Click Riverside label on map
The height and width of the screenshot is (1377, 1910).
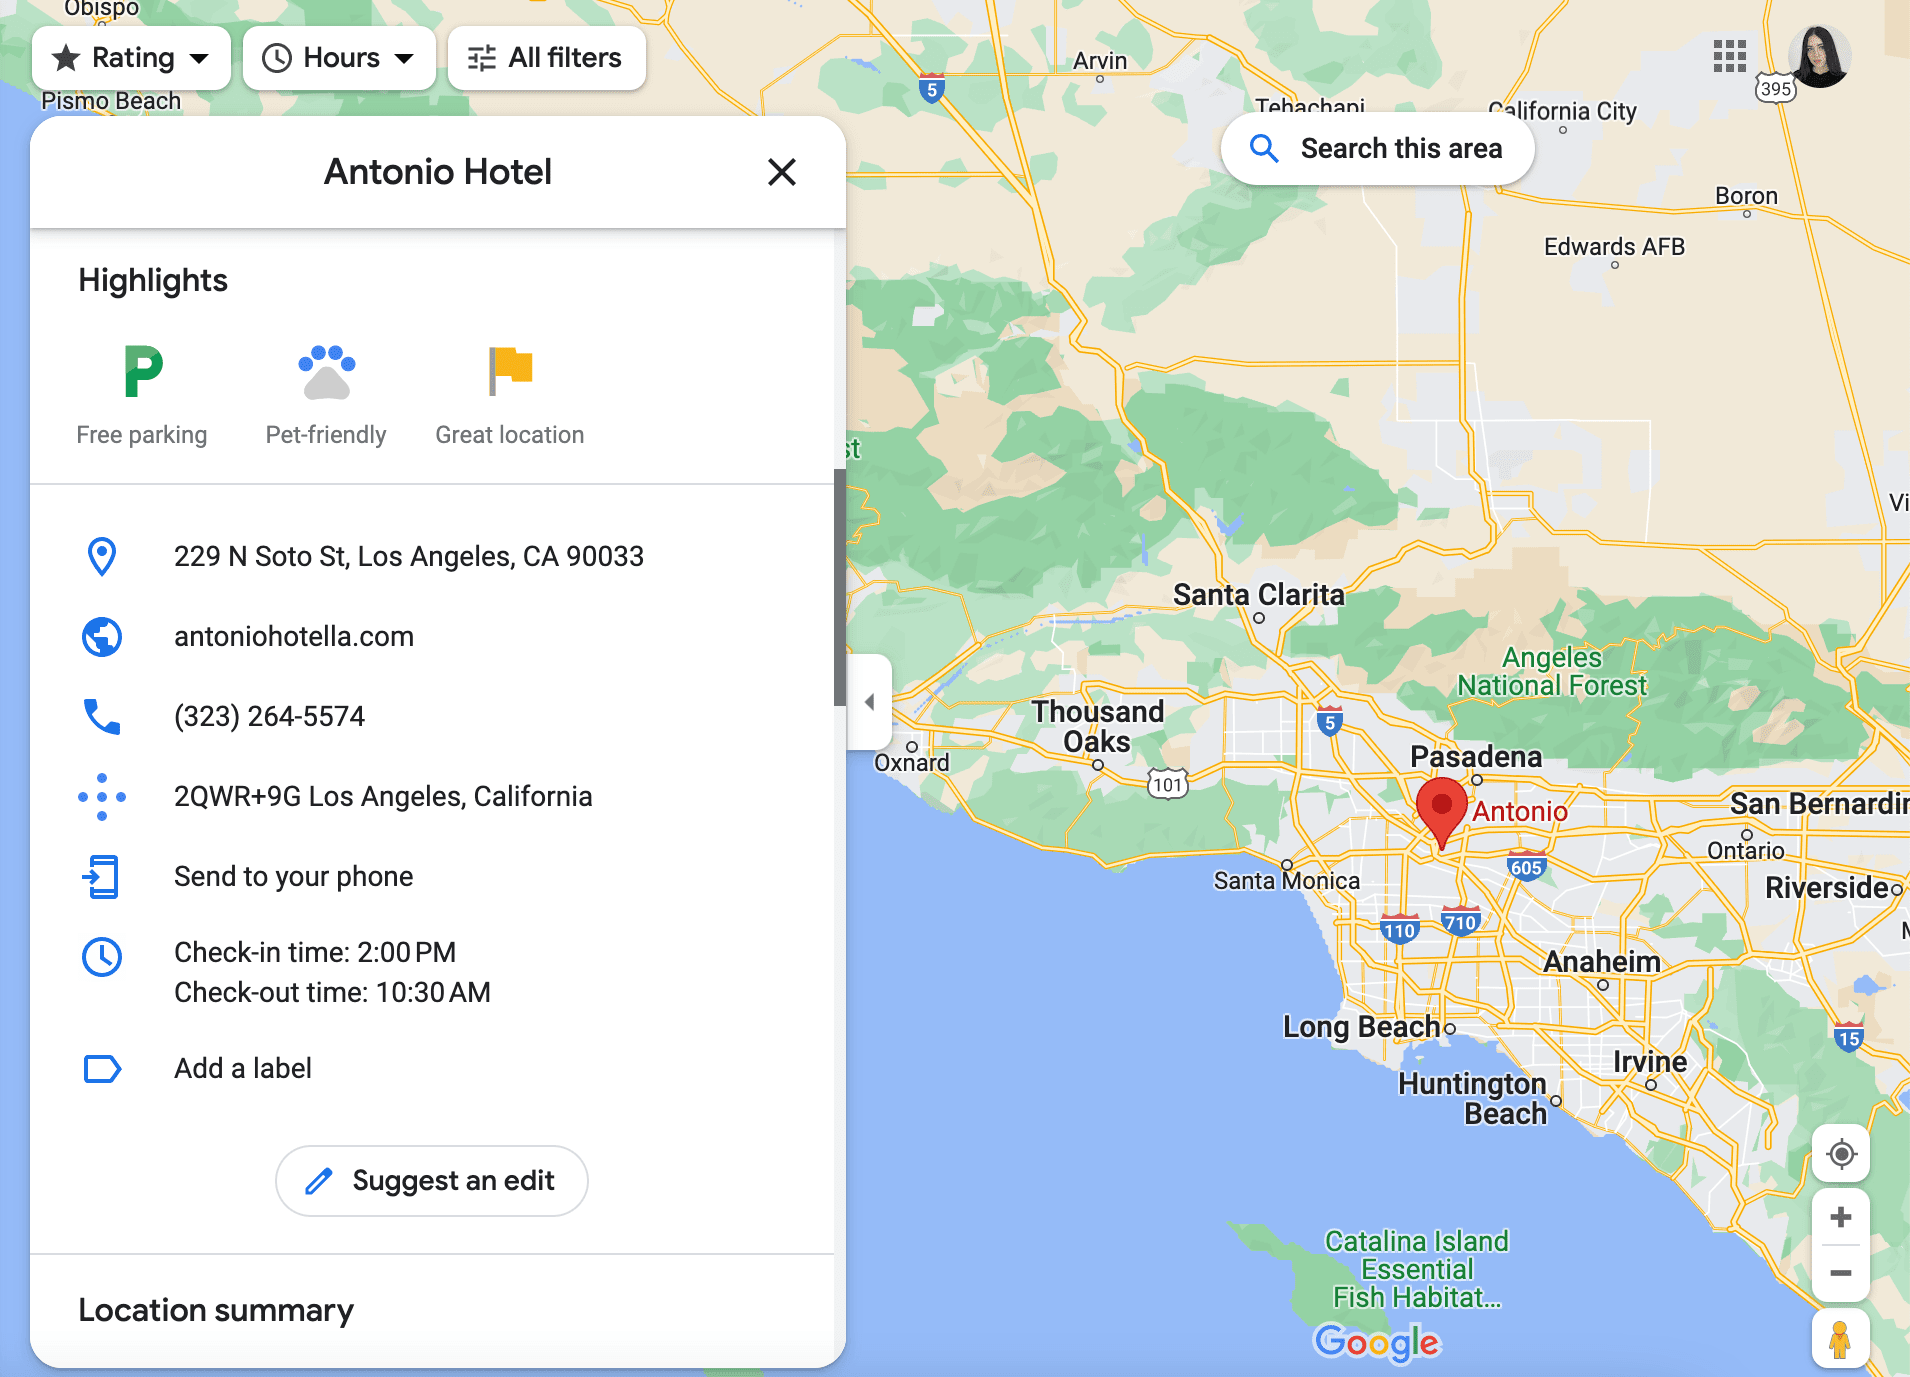point(1827,888)
